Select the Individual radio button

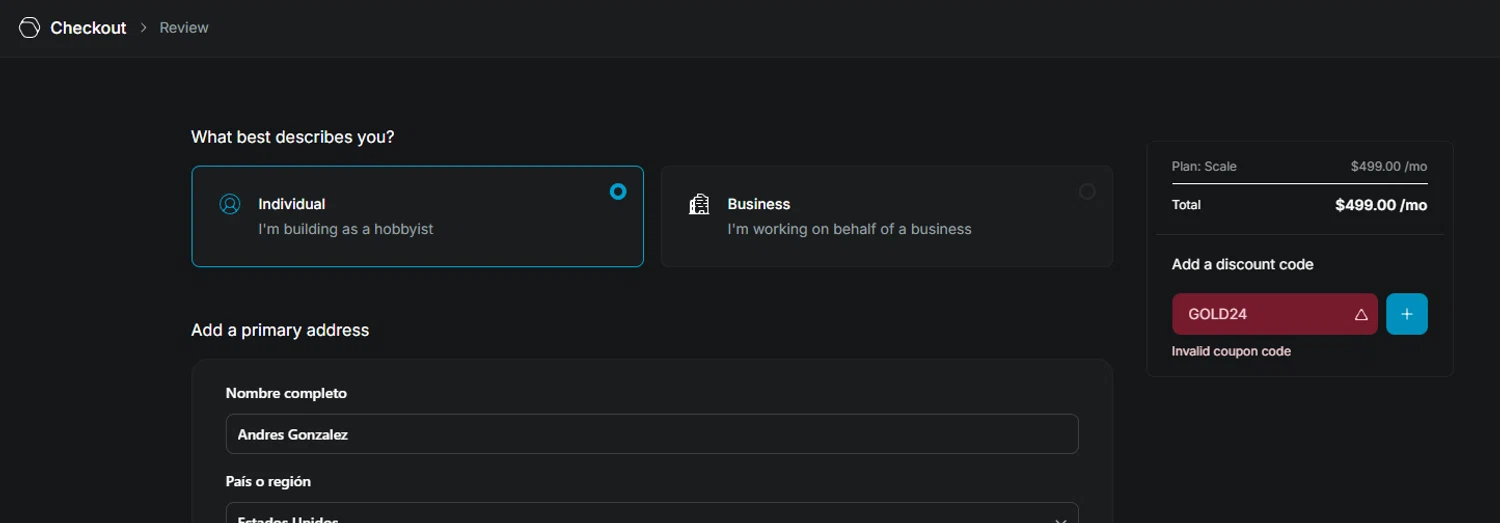[x=618, y=191]
